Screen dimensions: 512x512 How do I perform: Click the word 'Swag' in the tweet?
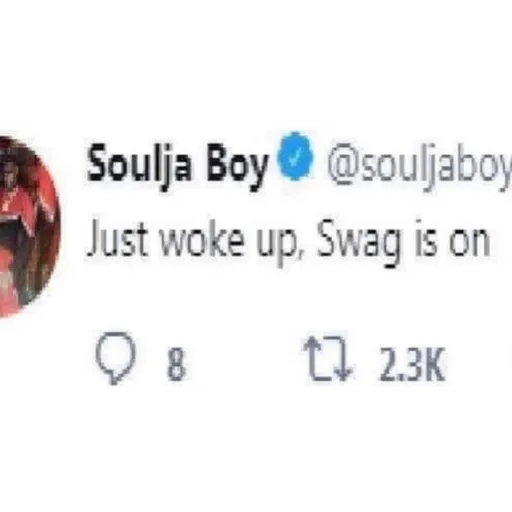tap(359, 242)
